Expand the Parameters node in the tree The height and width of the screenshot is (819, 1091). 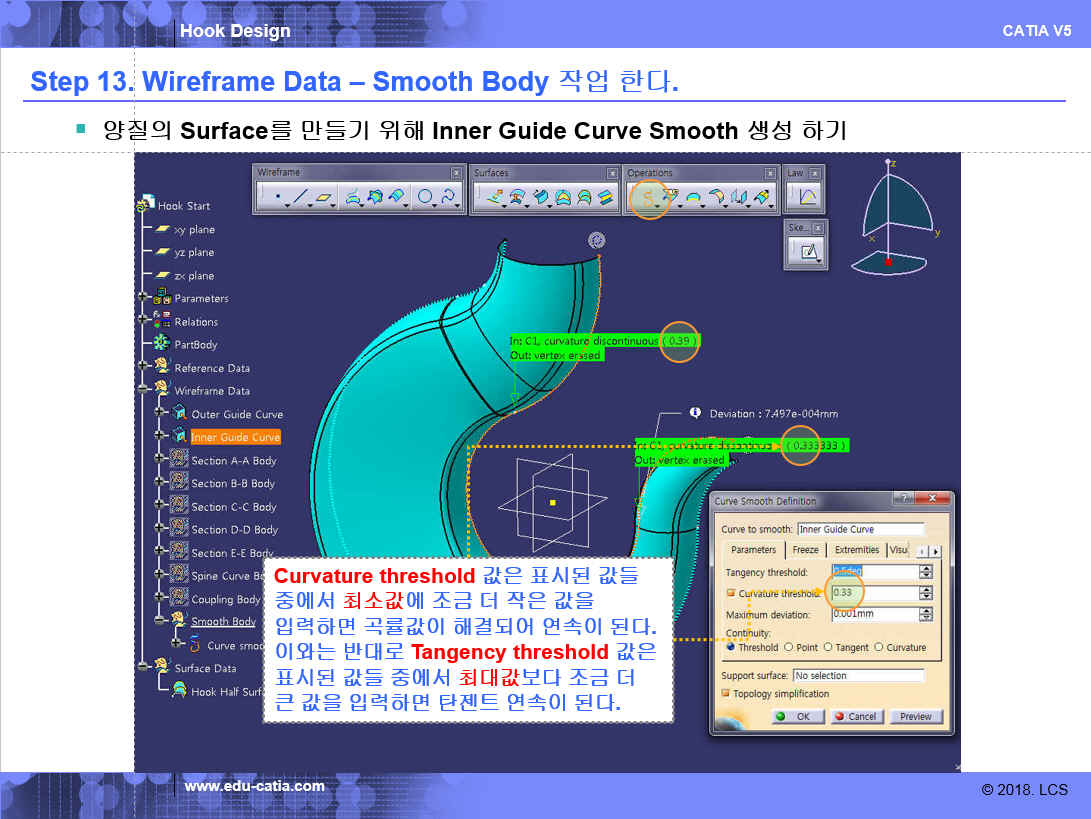[144, 298]
